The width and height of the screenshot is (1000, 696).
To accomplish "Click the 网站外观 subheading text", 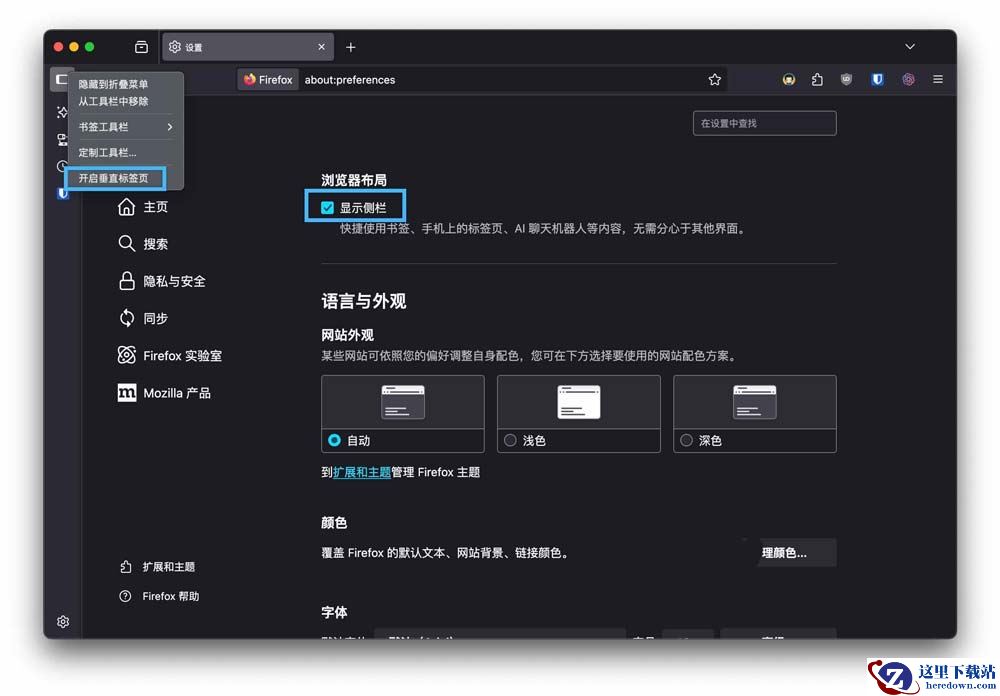I will pos(348,335).
